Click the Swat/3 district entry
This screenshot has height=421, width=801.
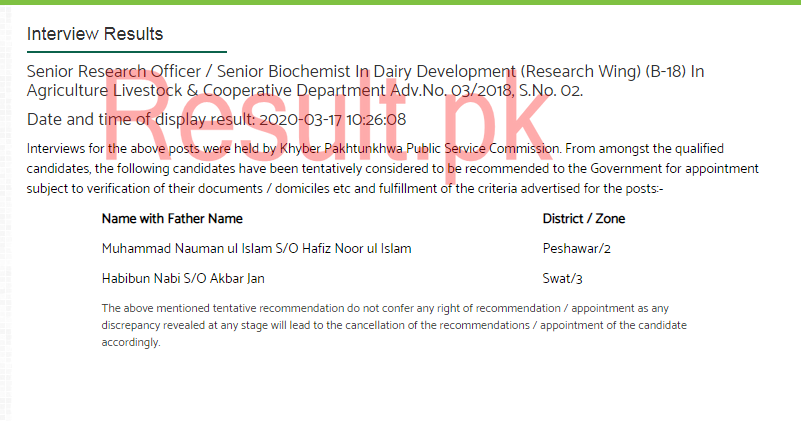pyautogui.click(x=562, y=278)
